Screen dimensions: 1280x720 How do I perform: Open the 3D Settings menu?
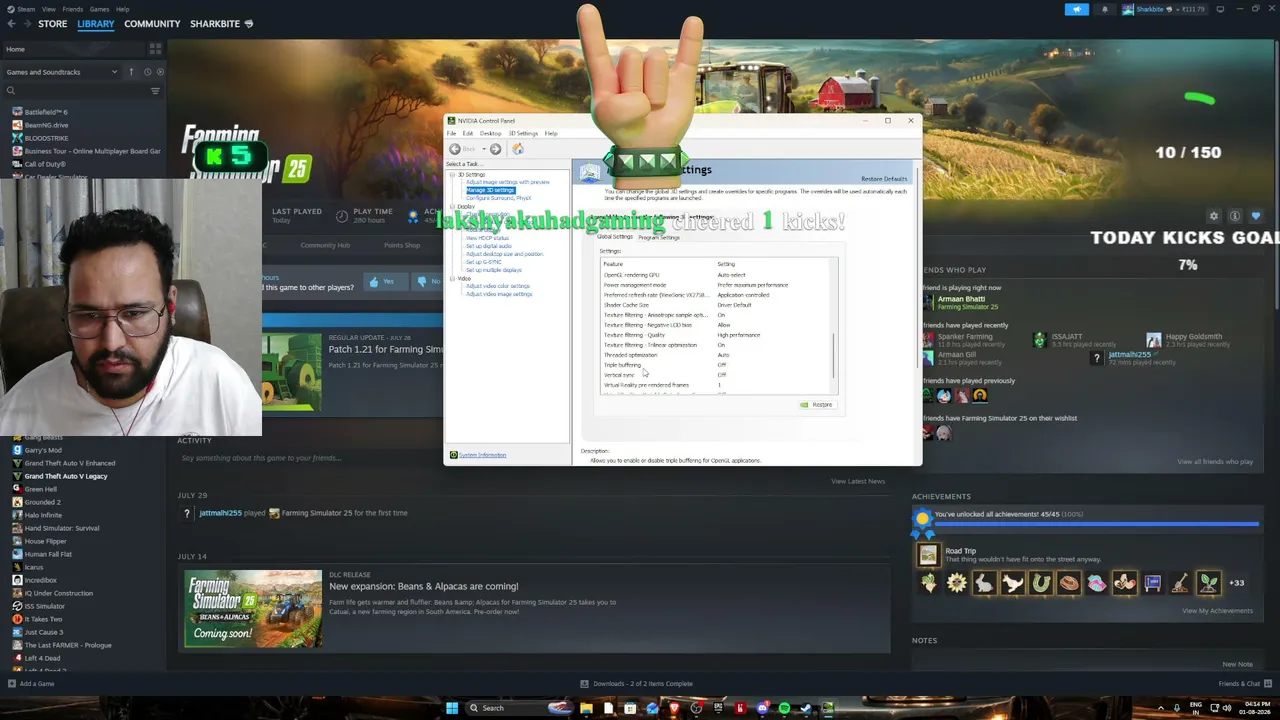pos(523,133)
